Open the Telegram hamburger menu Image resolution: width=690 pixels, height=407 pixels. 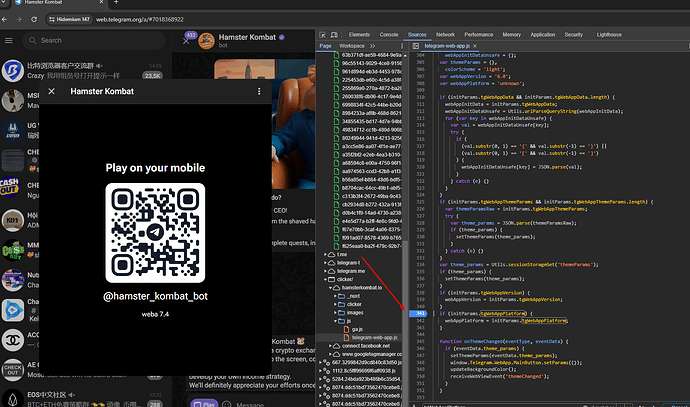click(x=9, y=40)
